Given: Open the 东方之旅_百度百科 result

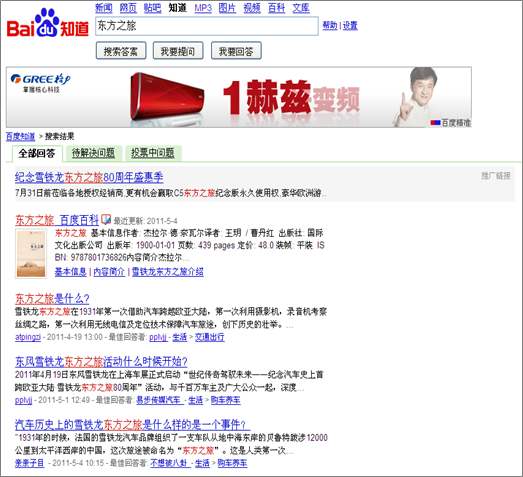Looking at the screenshot, I should pos(57,220).
